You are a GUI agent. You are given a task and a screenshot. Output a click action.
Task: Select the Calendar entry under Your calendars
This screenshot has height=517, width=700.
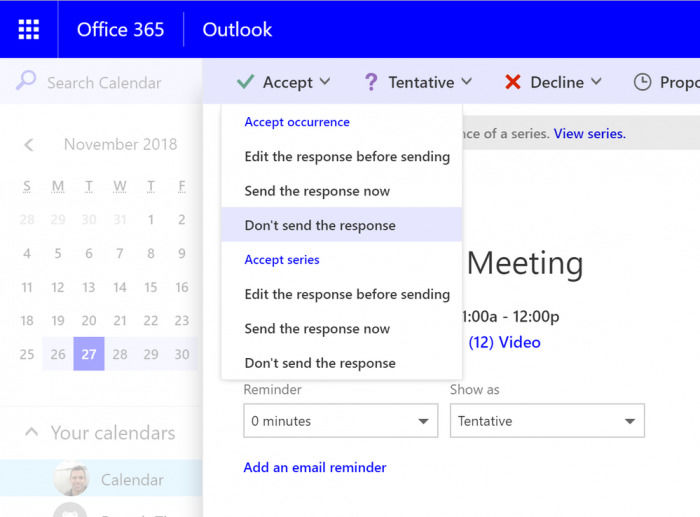pos(101,479)
